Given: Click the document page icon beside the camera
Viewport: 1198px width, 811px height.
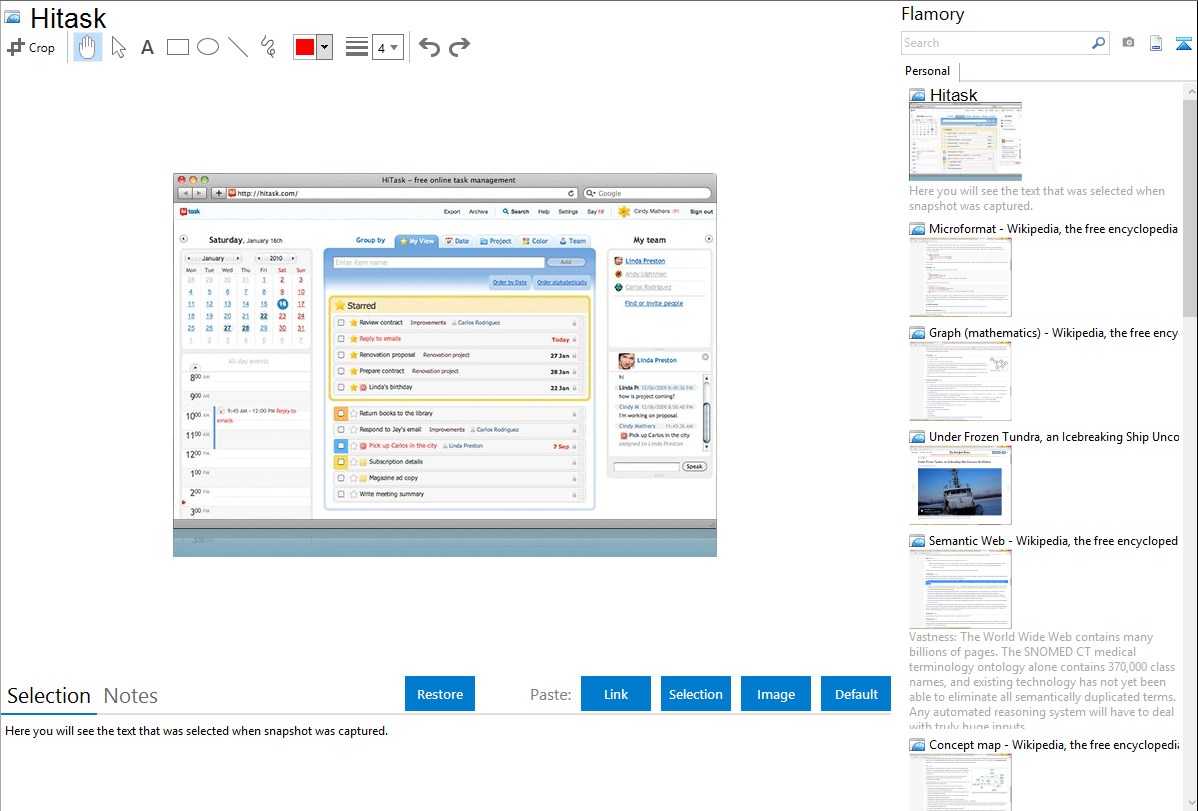Looking at the screenshot, I should pos(1156,43).
